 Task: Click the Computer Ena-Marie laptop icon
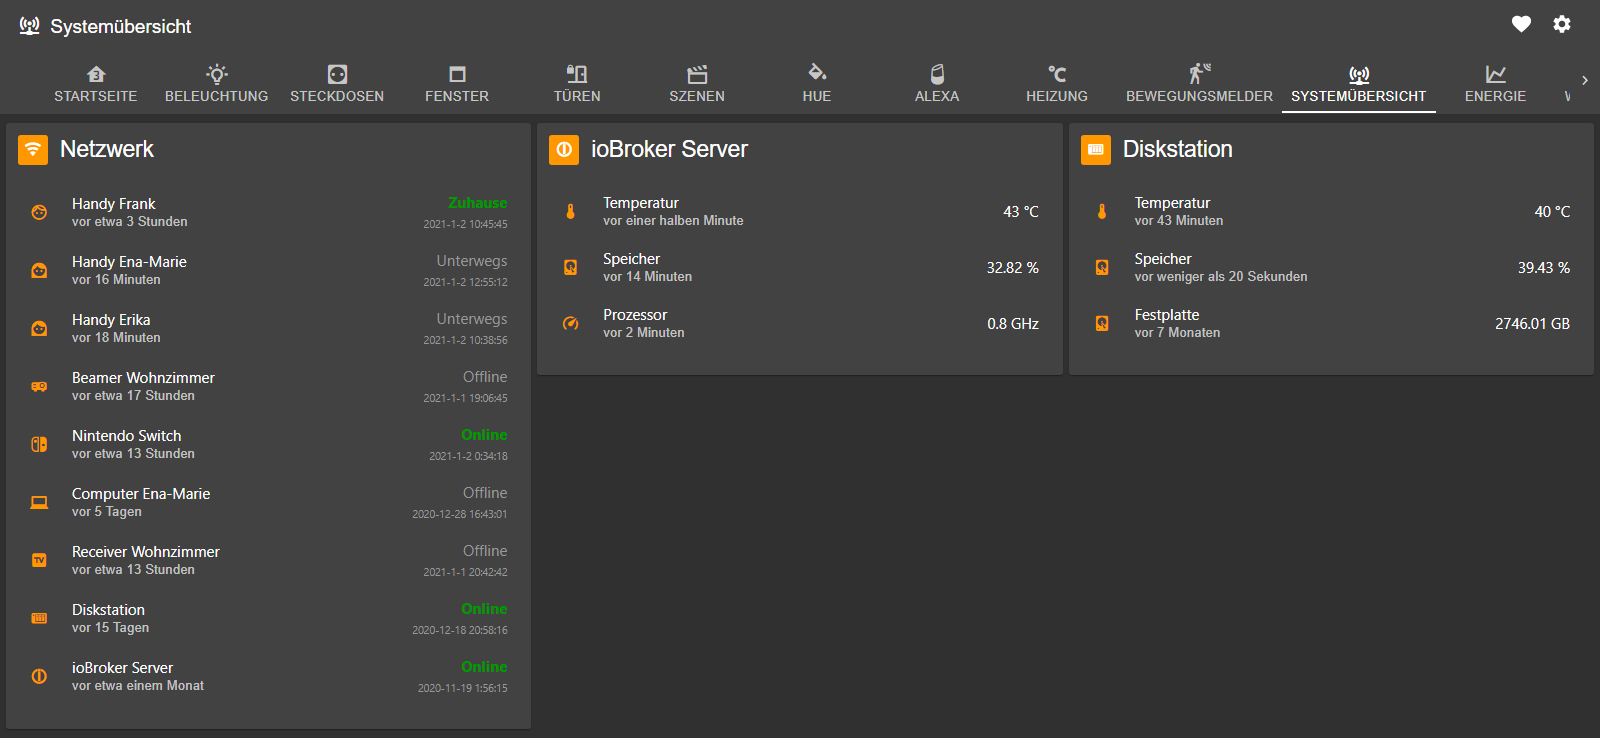pos(39,502)
